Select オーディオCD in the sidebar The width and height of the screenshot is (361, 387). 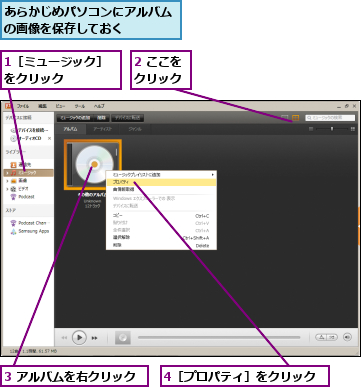click(29, 138)
